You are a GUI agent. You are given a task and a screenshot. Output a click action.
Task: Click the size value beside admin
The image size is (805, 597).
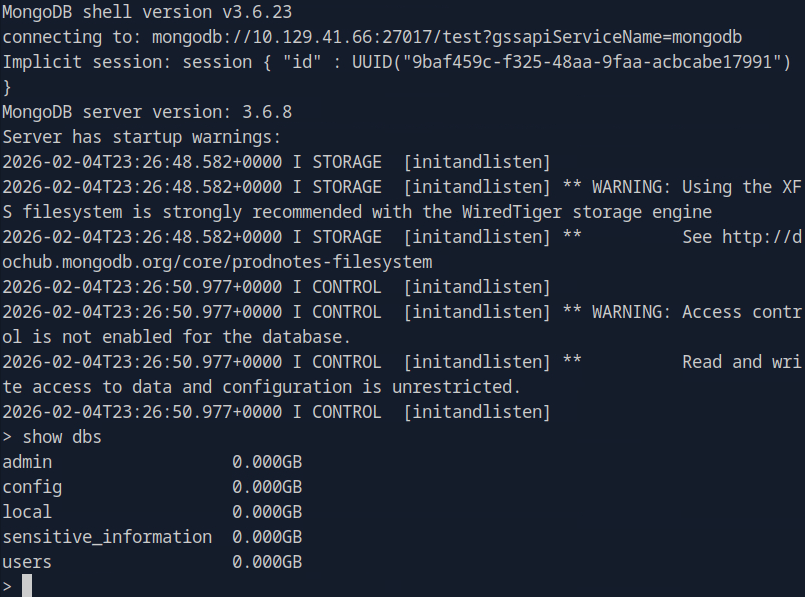click(x=267, y=462)
